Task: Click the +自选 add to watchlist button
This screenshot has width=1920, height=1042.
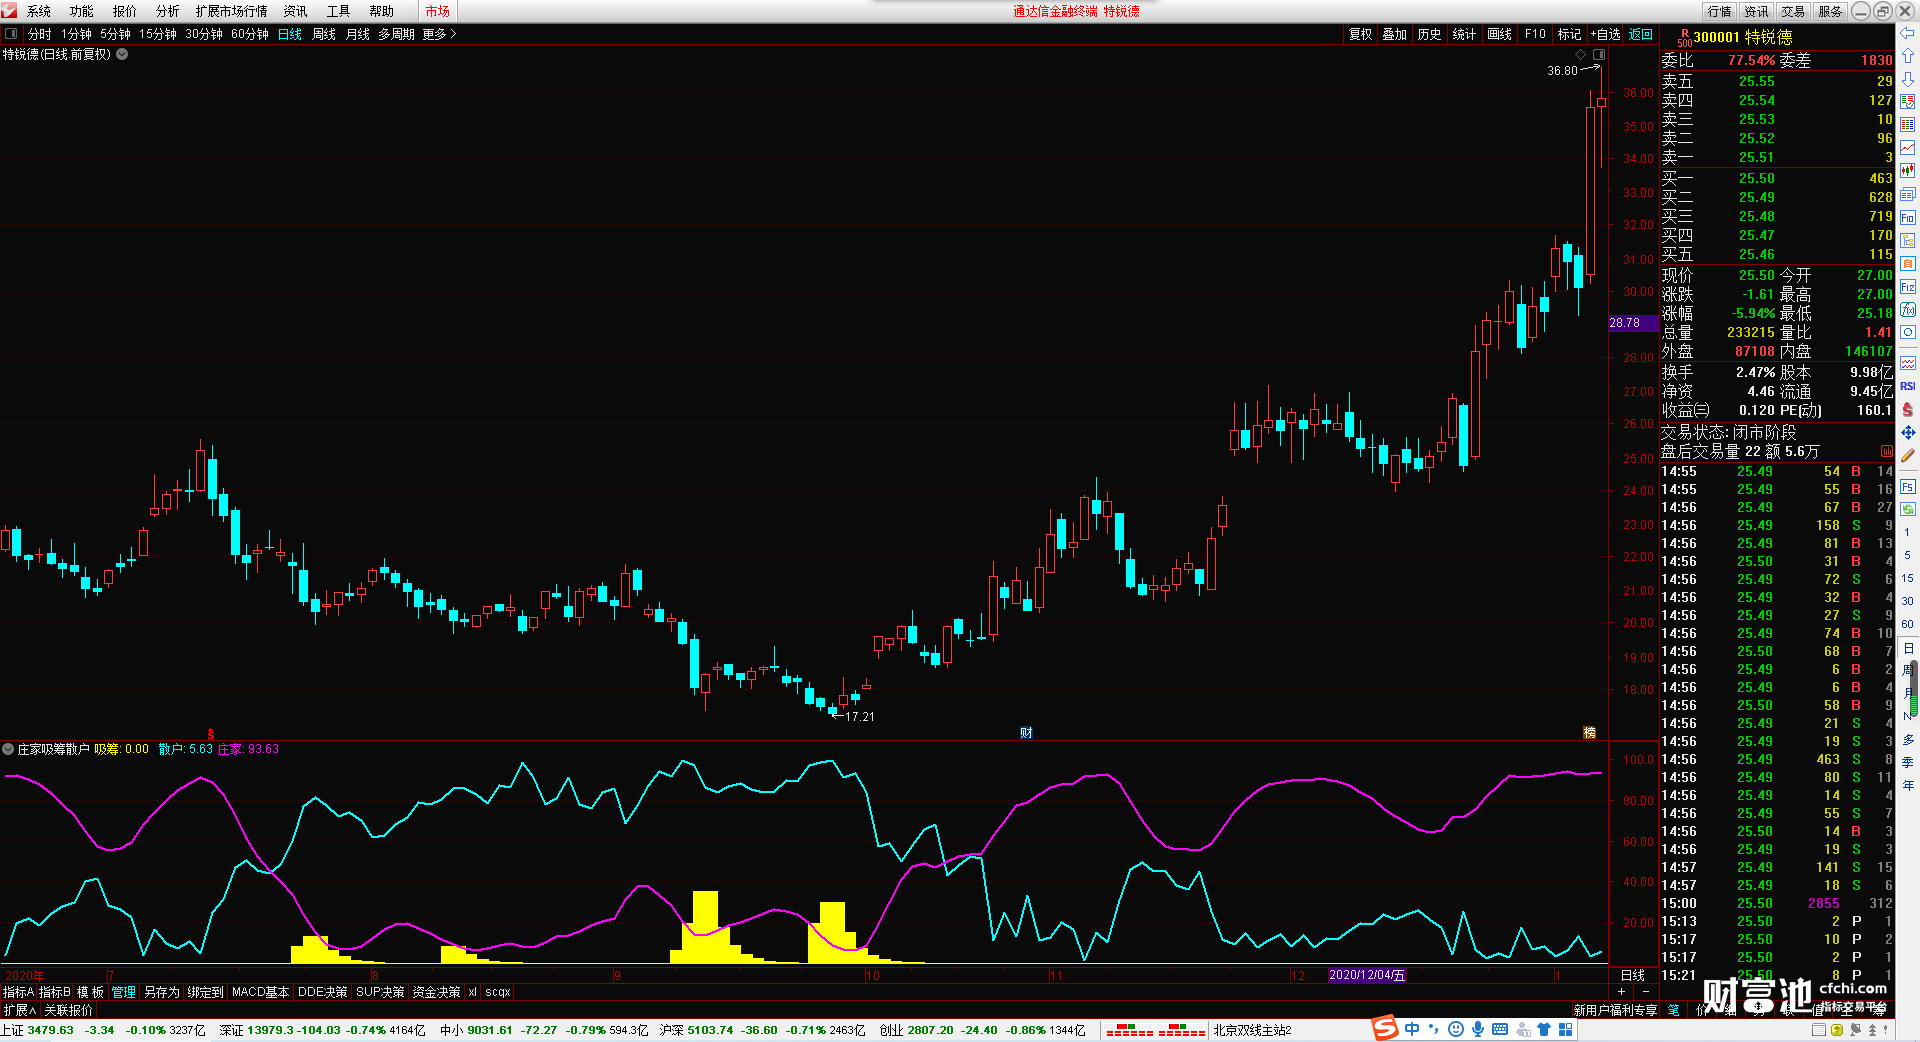Action: (1605, 34)
